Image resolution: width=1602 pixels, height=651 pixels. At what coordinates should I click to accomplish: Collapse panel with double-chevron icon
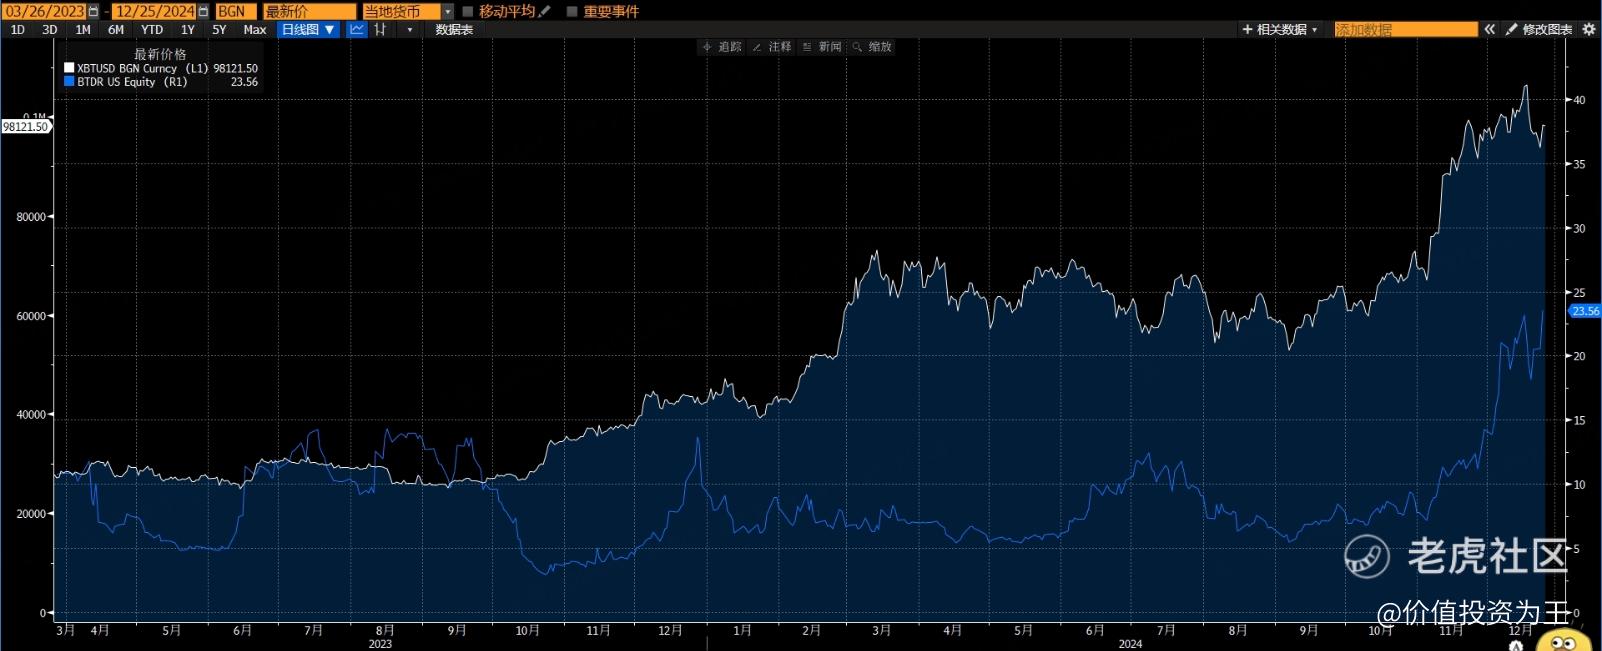(1490, 30)
